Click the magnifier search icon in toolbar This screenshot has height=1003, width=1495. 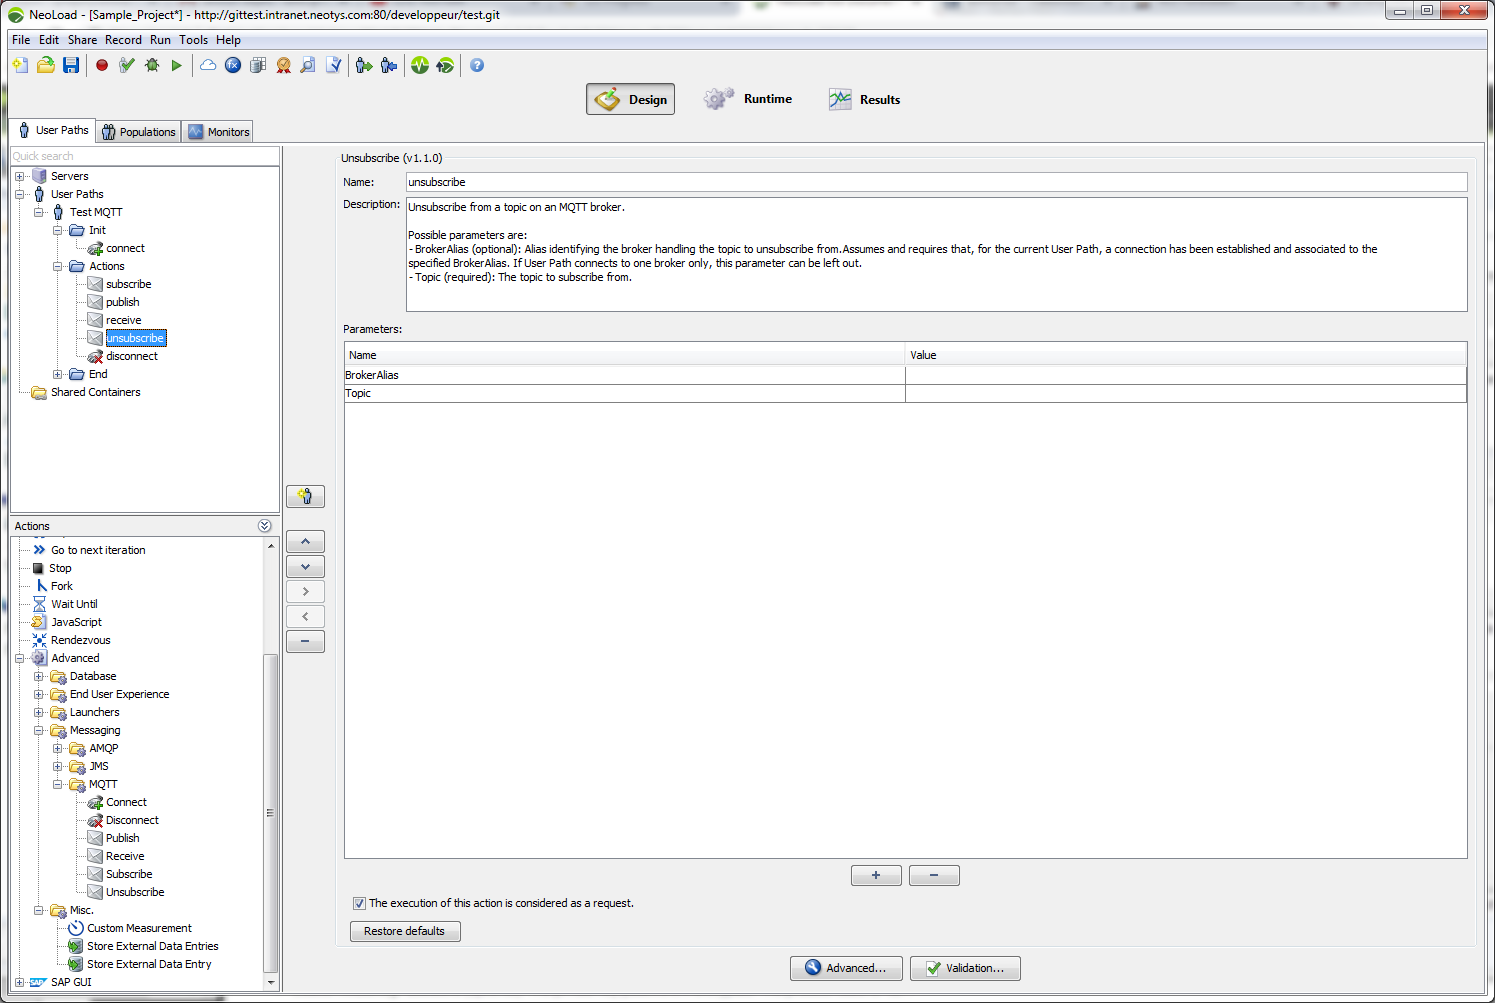(x=308, y=66)
